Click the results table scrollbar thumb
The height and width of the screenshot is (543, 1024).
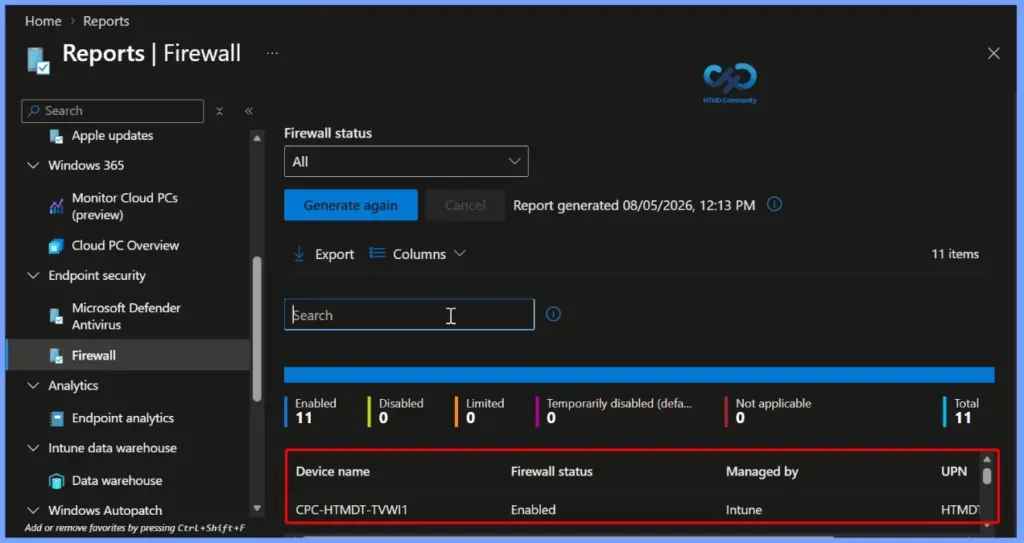pyautogui.click(x=987, y=476)
